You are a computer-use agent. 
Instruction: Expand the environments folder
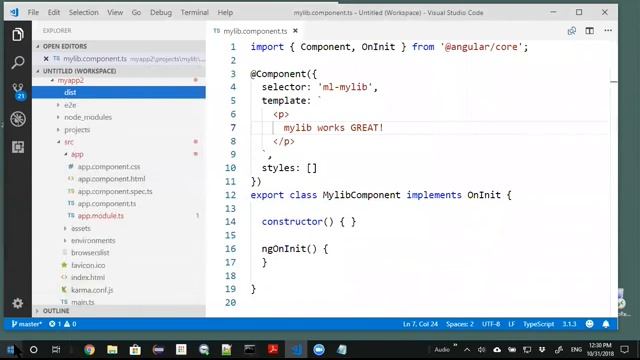click(x=65, y=241)
